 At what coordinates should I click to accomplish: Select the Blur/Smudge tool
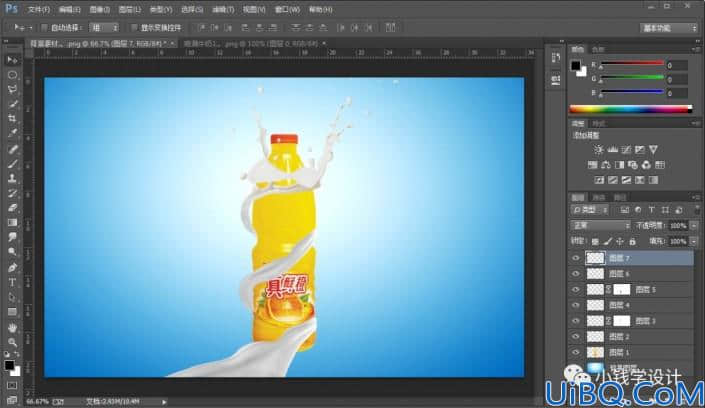click(12, 237)
